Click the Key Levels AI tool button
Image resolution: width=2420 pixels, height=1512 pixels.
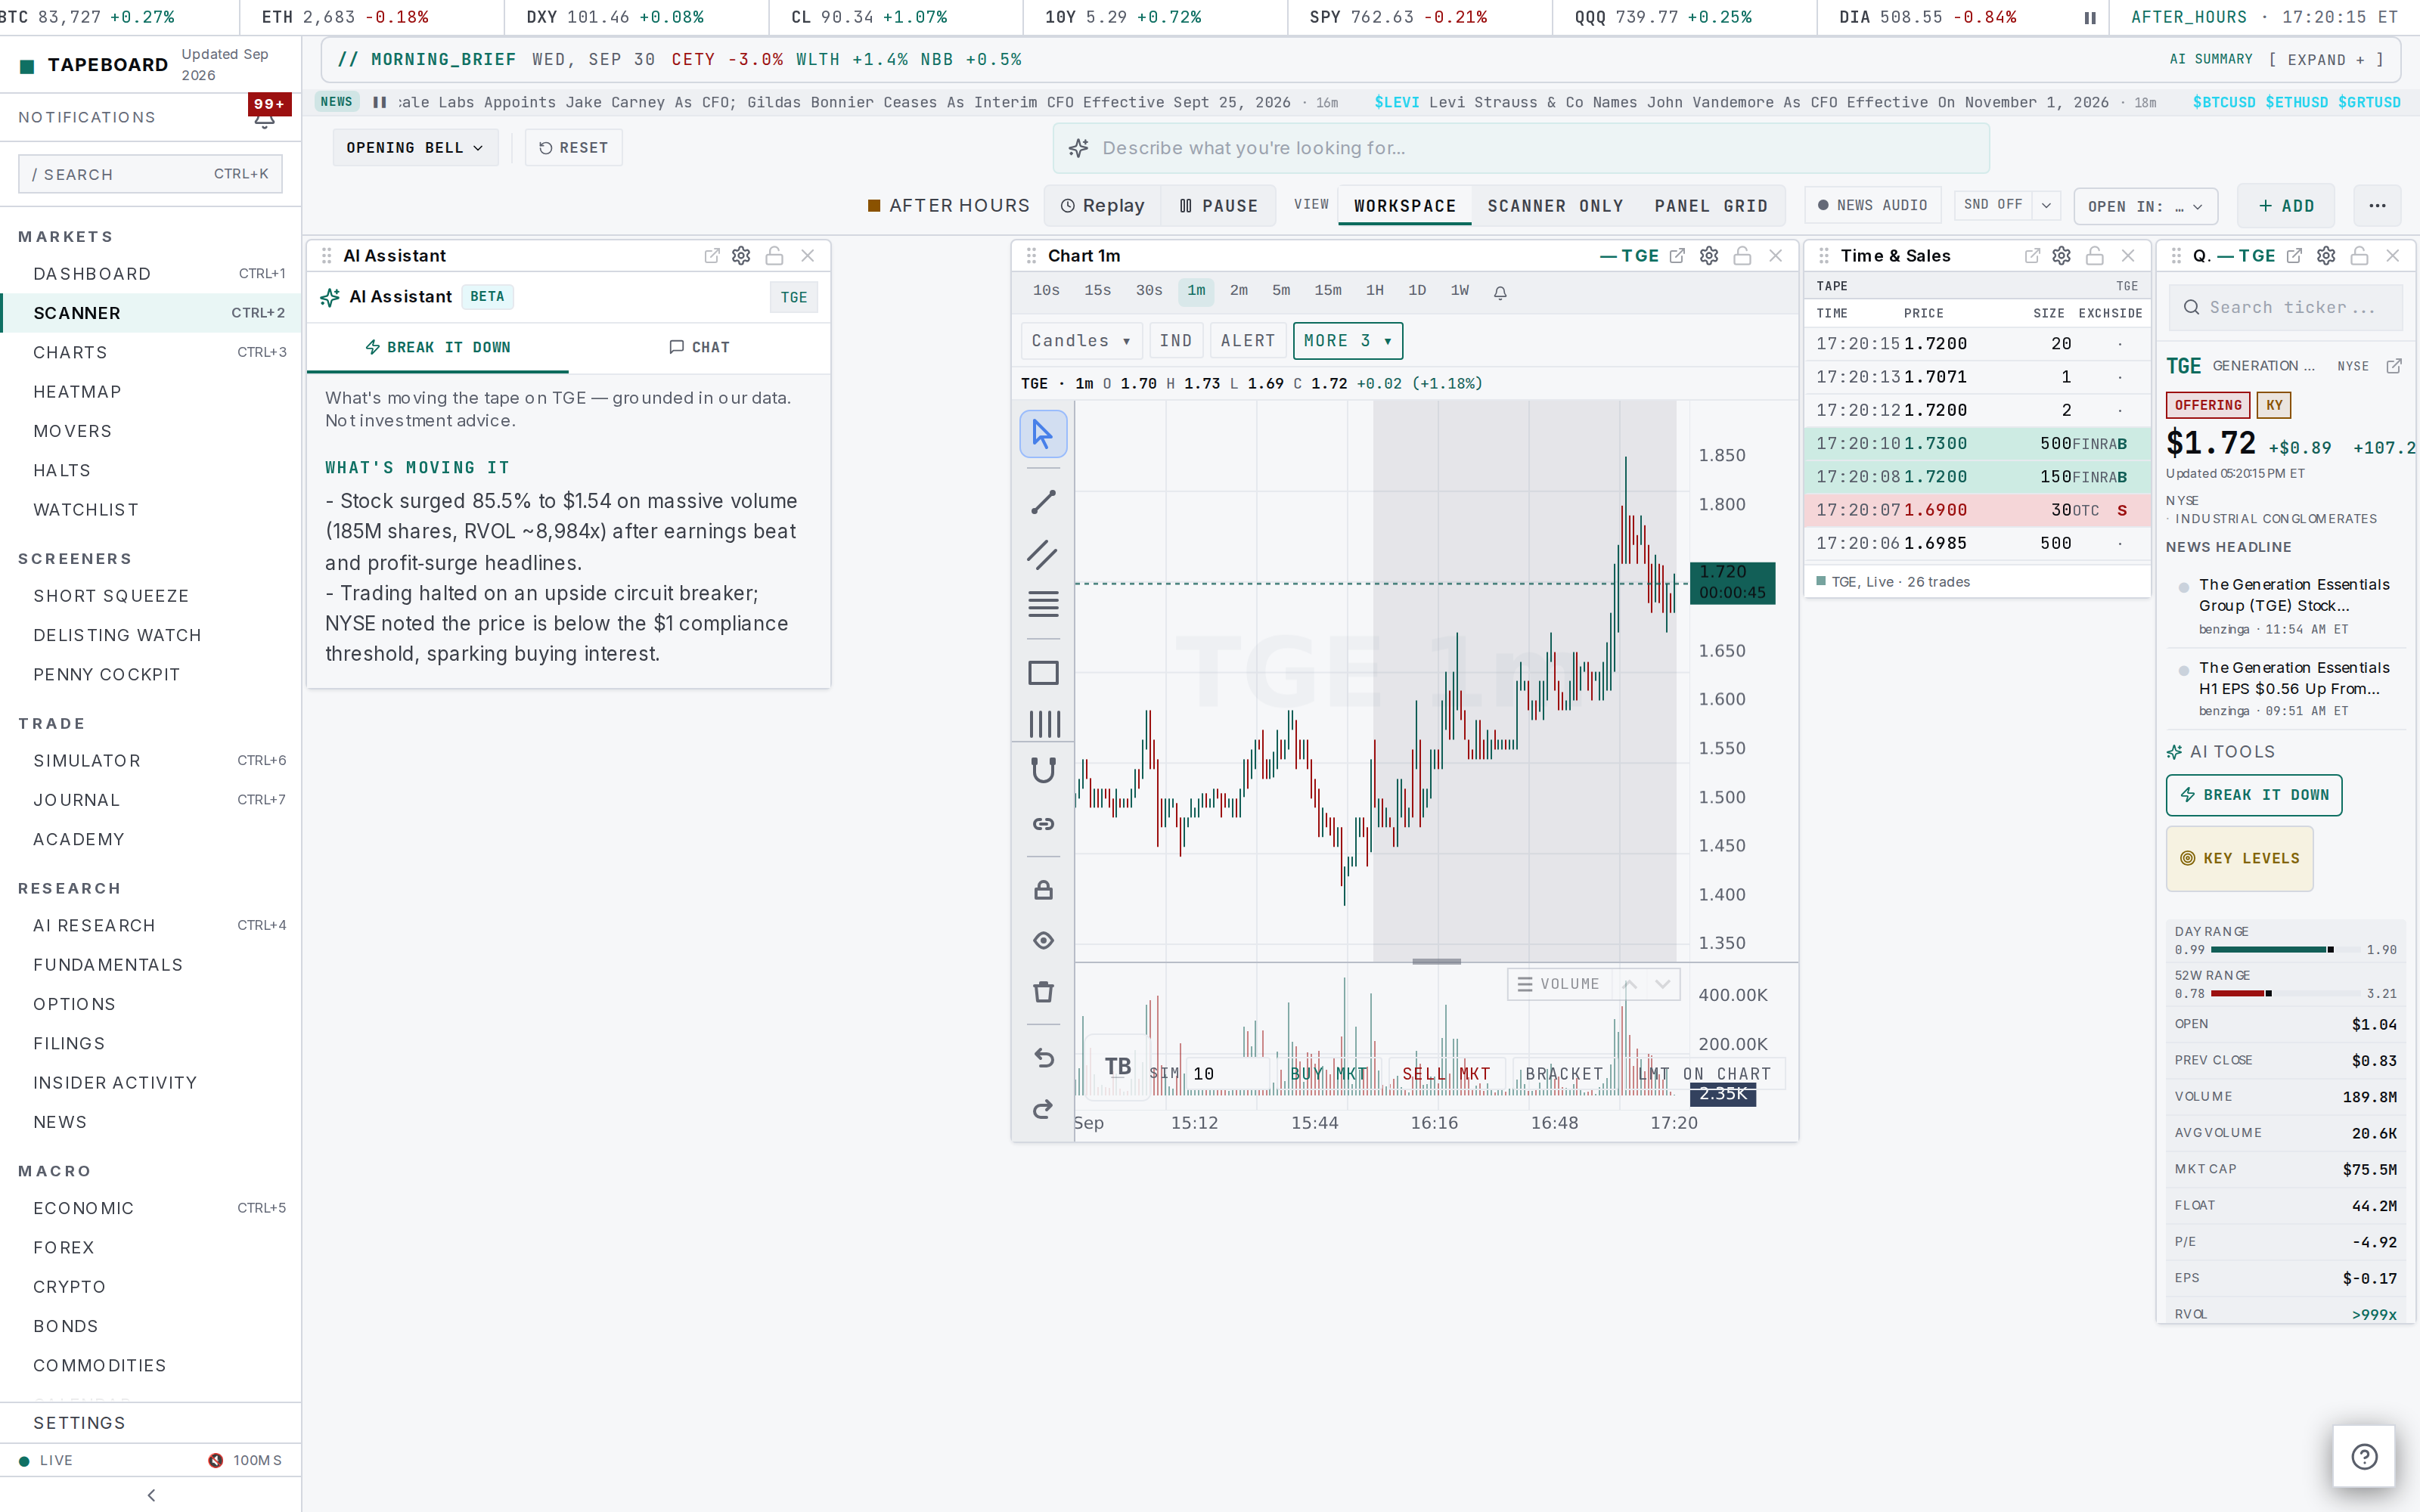[2239, 858]
